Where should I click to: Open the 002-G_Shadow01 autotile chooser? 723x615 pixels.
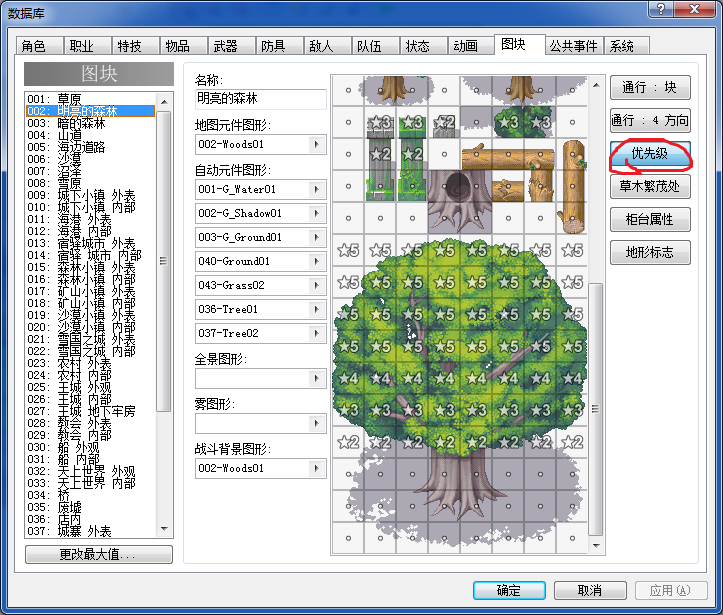point(316,213)
